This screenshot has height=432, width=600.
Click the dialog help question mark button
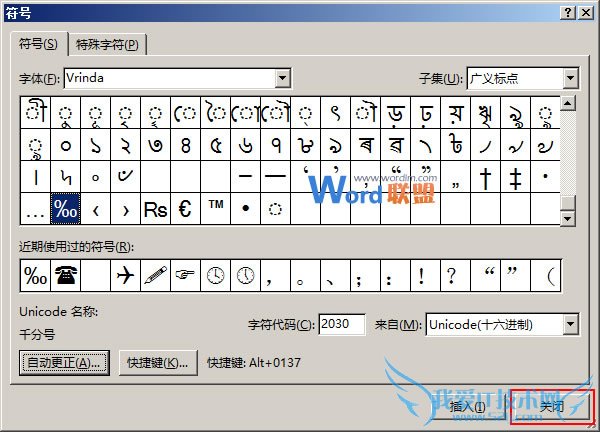[x=569, y=13]
